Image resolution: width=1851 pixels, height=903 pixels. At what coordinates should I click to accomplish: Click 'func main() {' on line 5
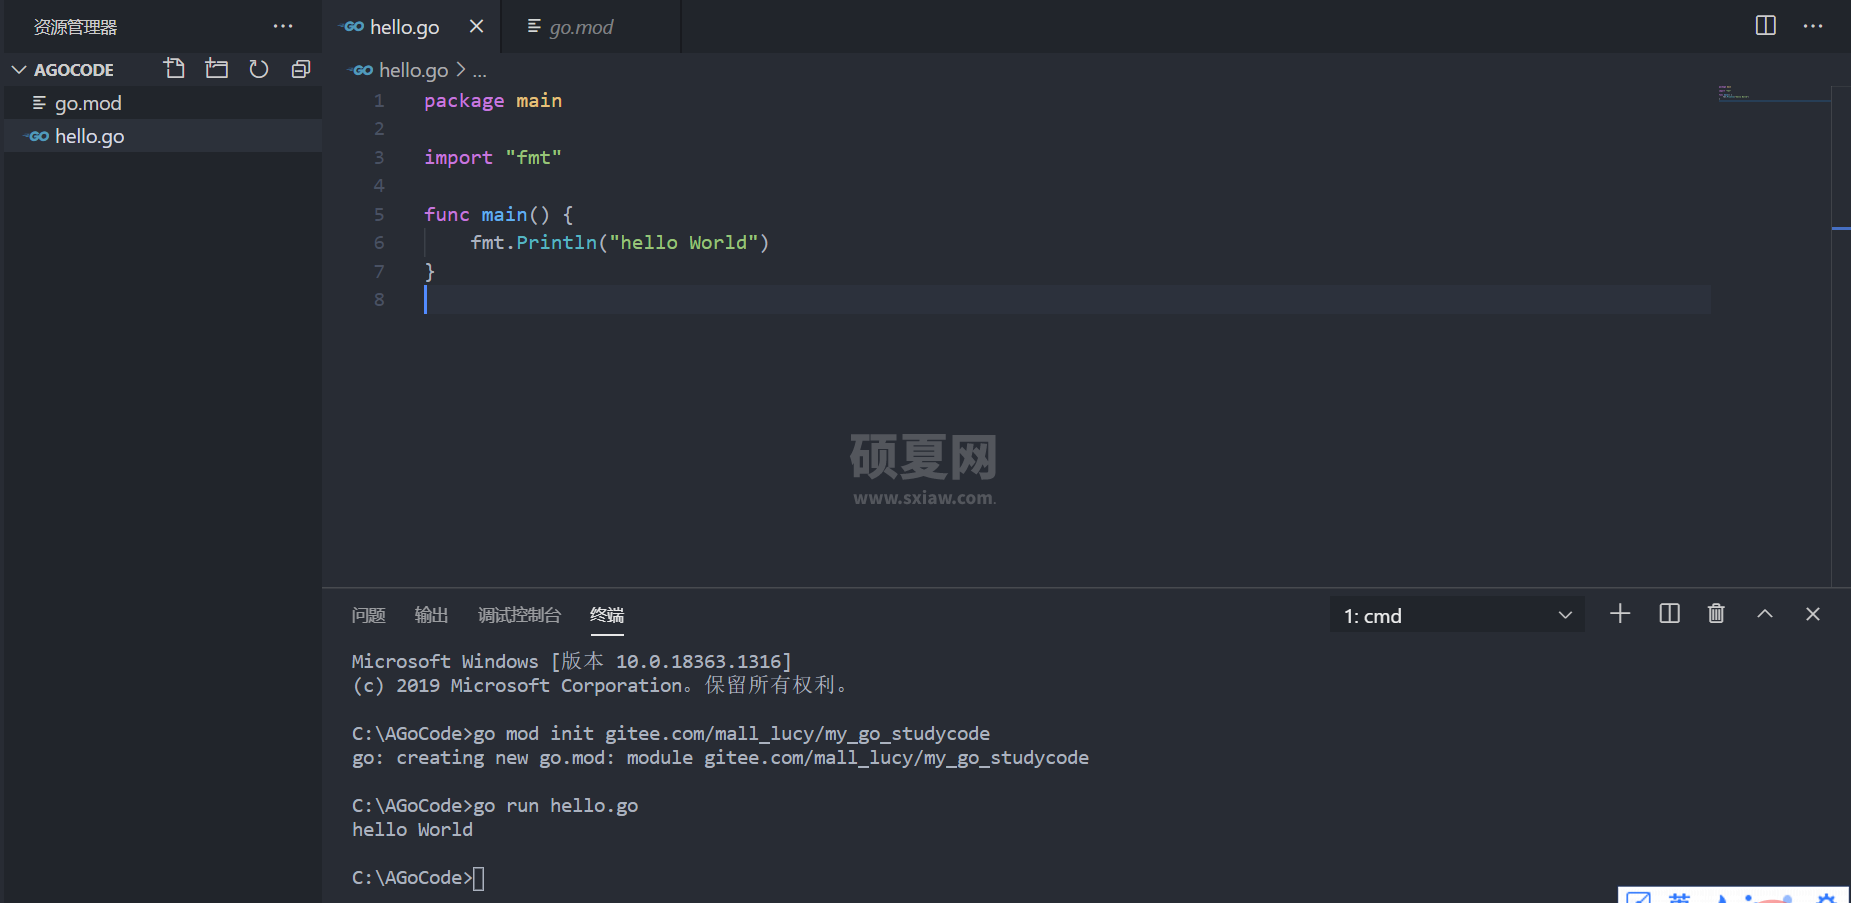pos(498,214)
